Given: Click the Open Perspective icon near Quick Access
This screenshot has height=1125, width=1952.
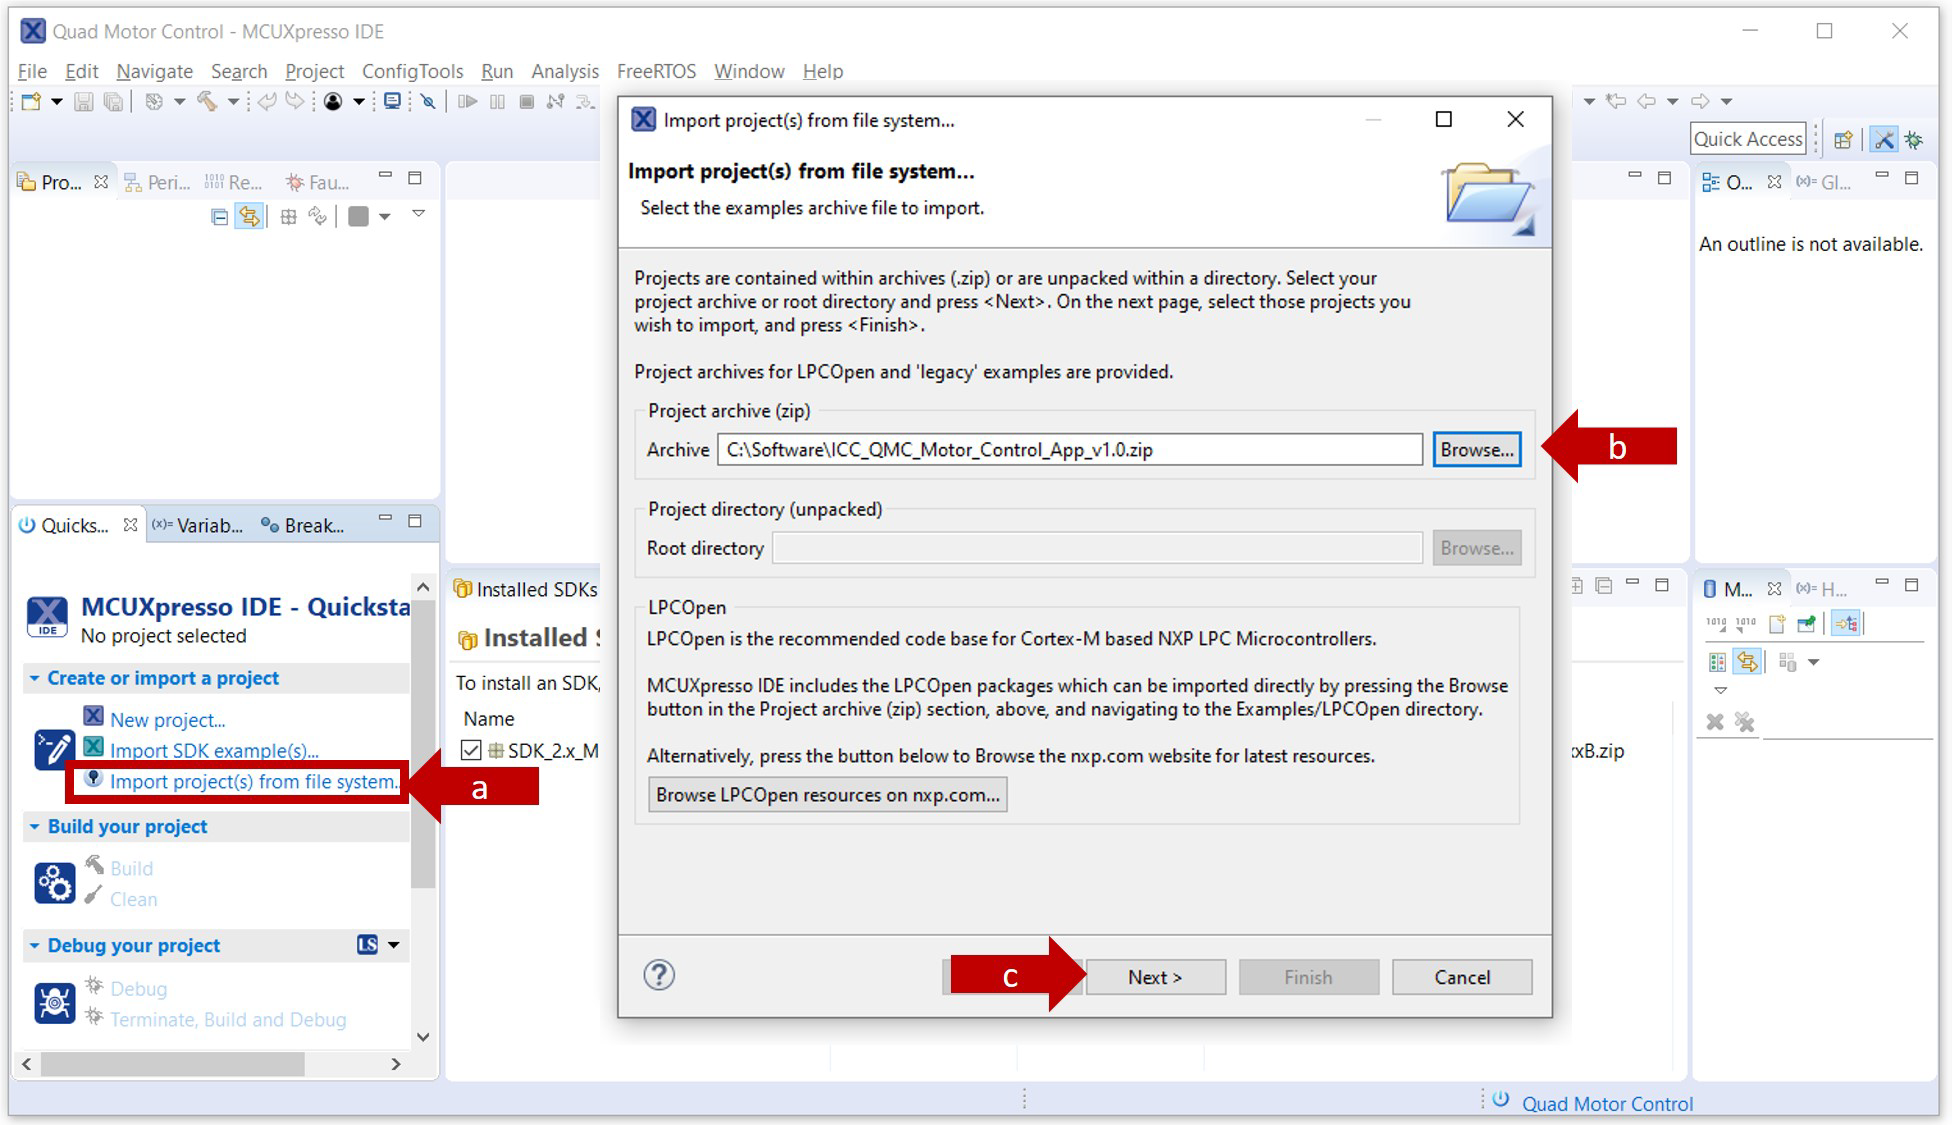Looking at the screenshot, I should pos(1842,140).
